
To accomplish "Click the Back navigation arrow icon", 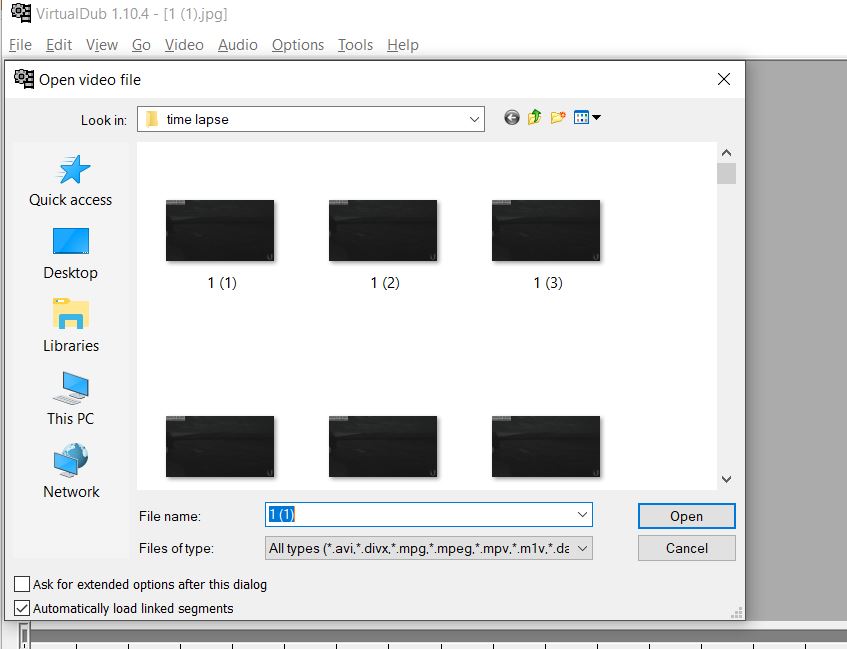I will [512, 117].
